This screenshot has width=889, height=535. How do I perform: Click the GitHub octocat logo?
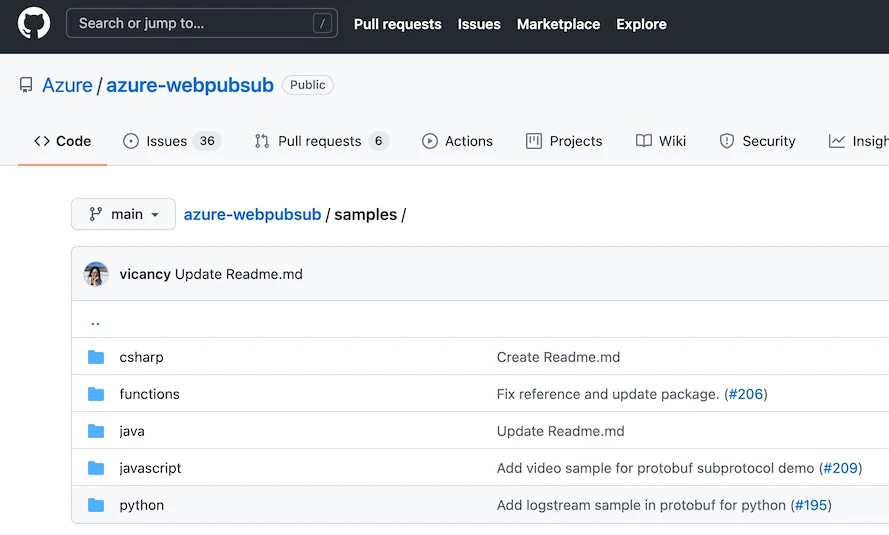33,23
